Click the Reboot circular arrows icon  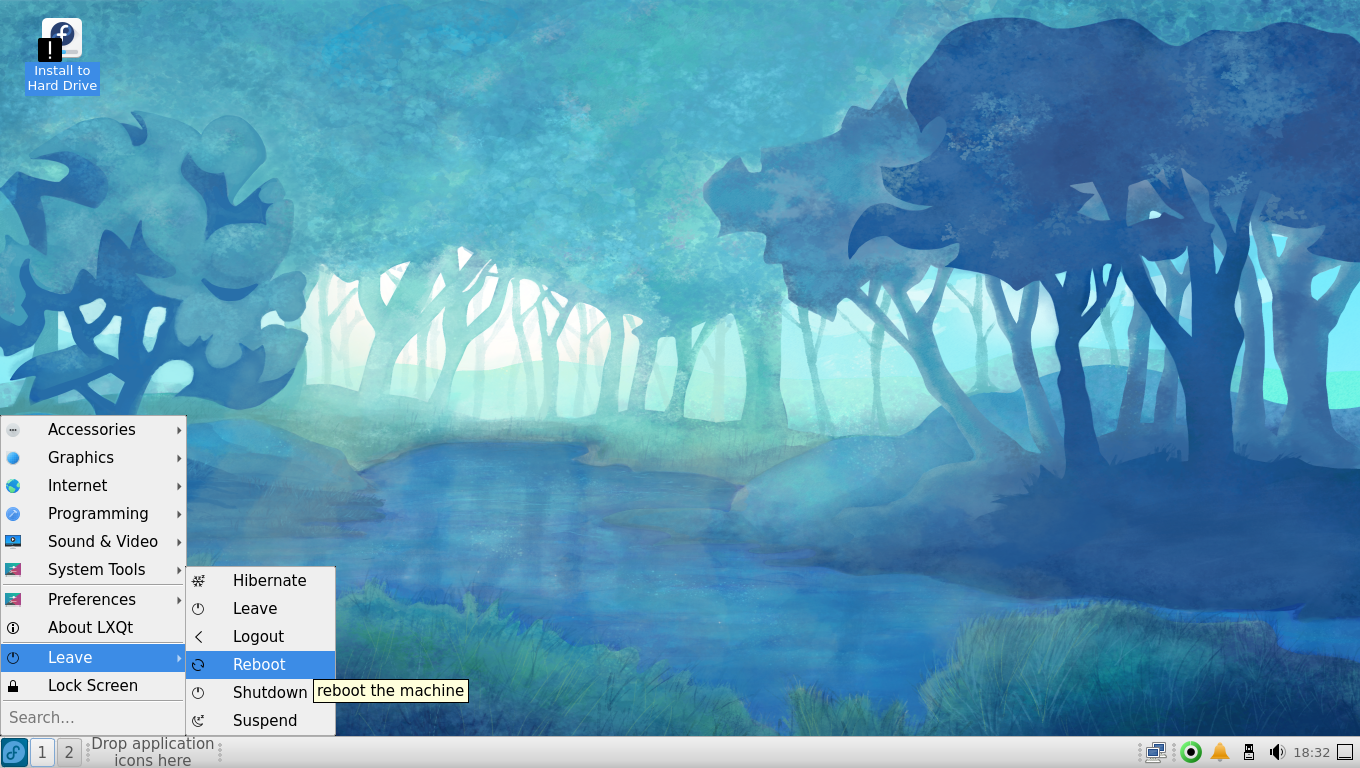pyautogui.click(x=198, y=664)
